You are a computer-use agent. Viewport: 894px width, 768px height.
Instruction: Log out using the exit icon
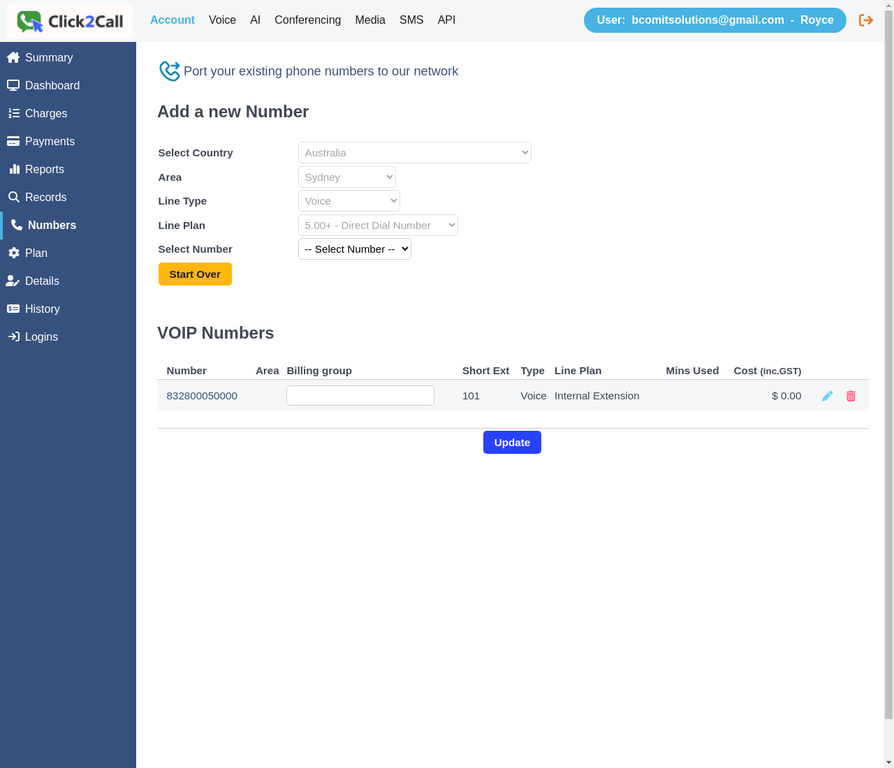click(x=866, y=19)
